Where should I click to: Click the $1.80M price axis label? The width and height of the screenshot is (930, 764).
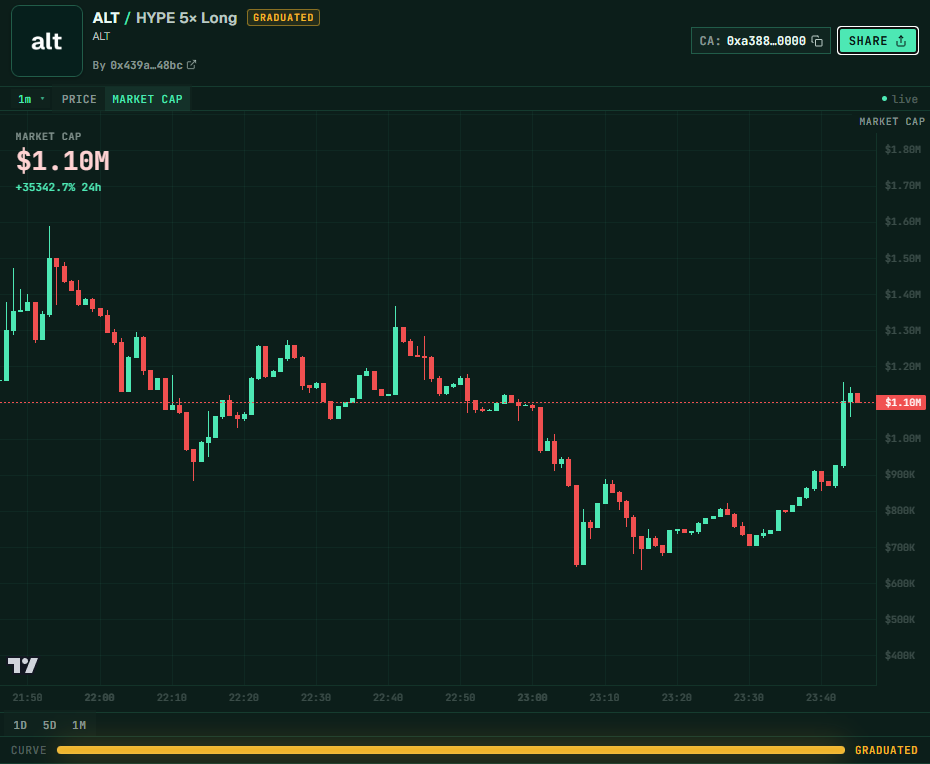tap(903, 149)
